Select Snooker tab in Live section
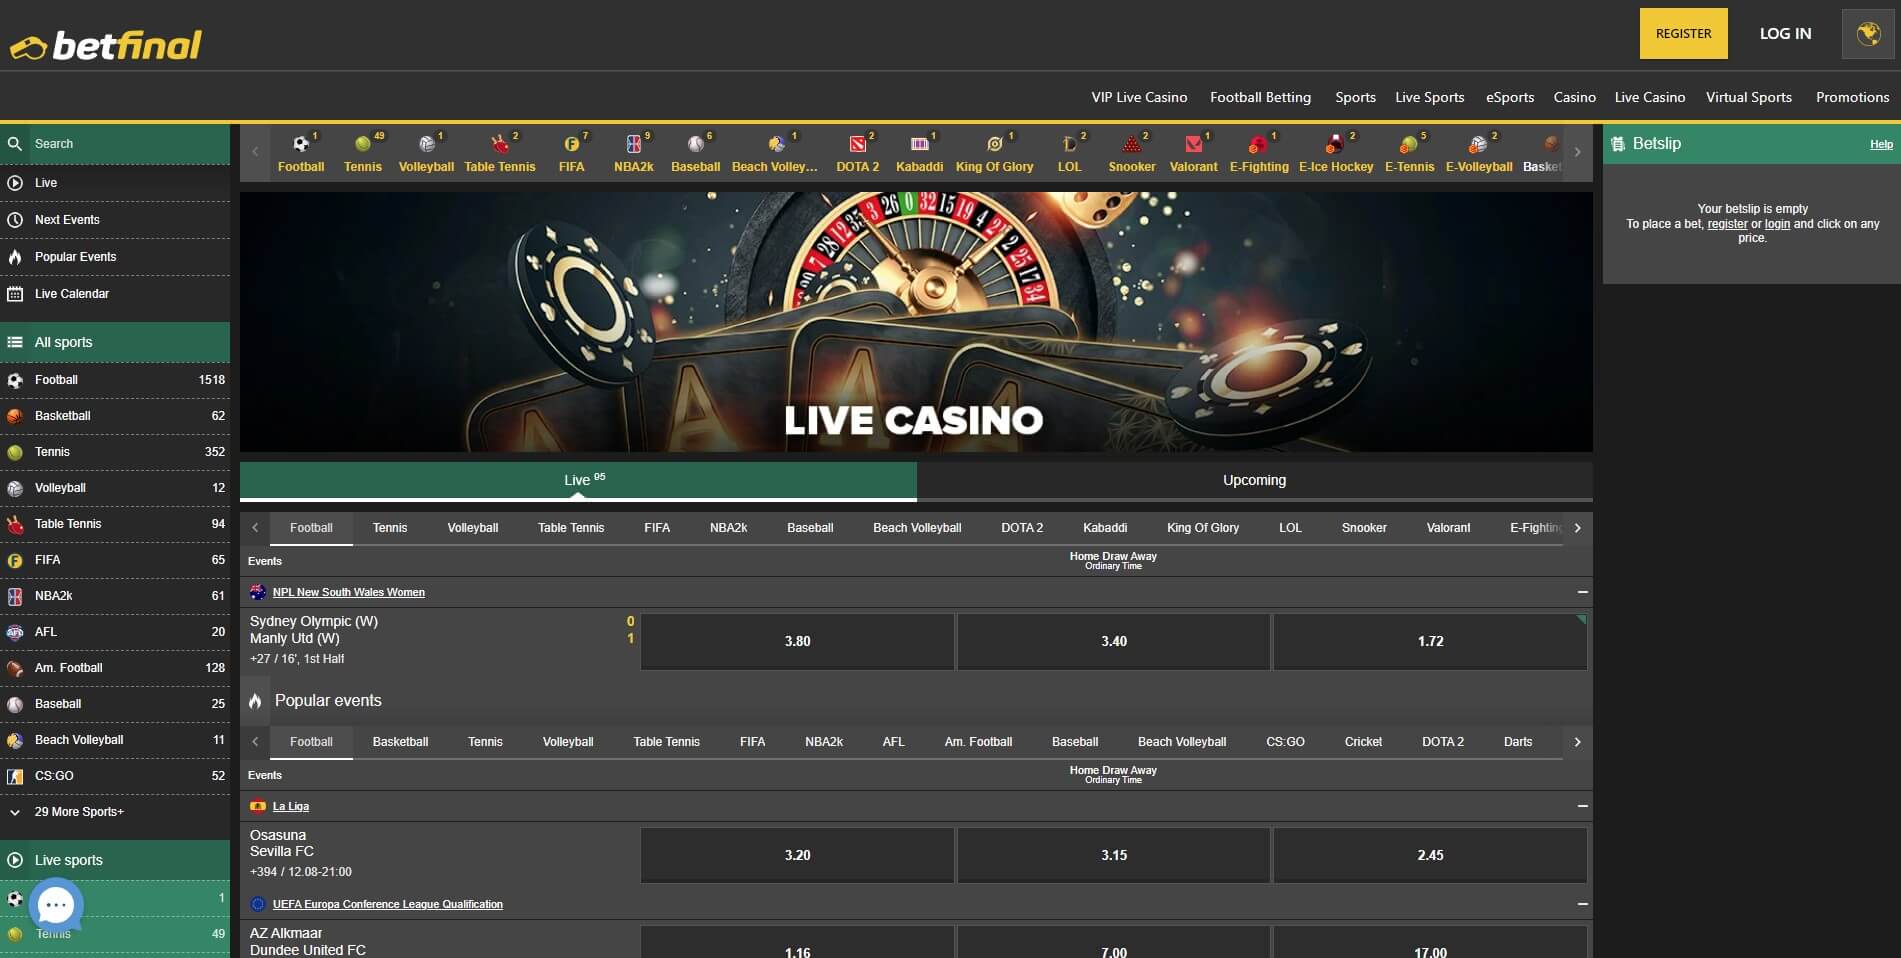This screenshot has height=958, width=1901. tap(1364, 528)
